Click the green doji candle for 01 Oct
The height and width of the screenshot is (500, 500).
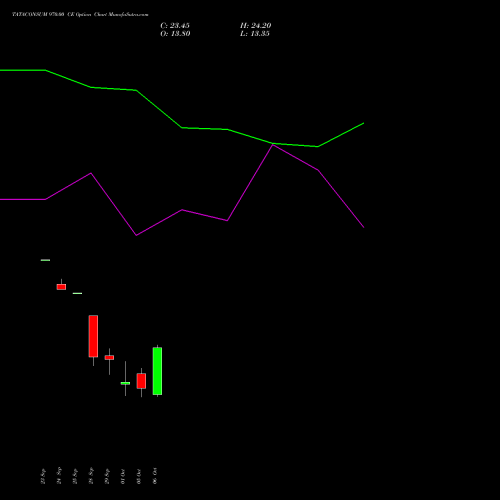(125, 383)
